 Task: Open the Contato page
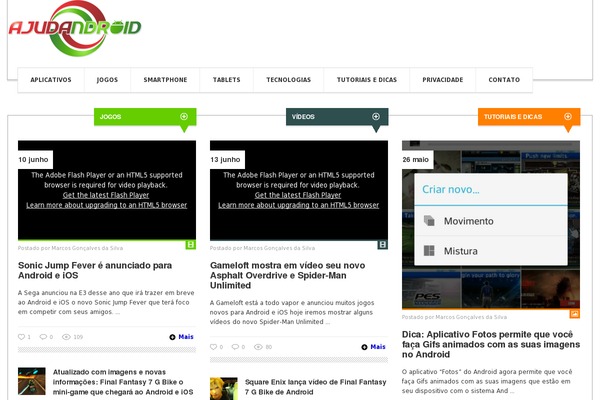(x=504, y=80)
